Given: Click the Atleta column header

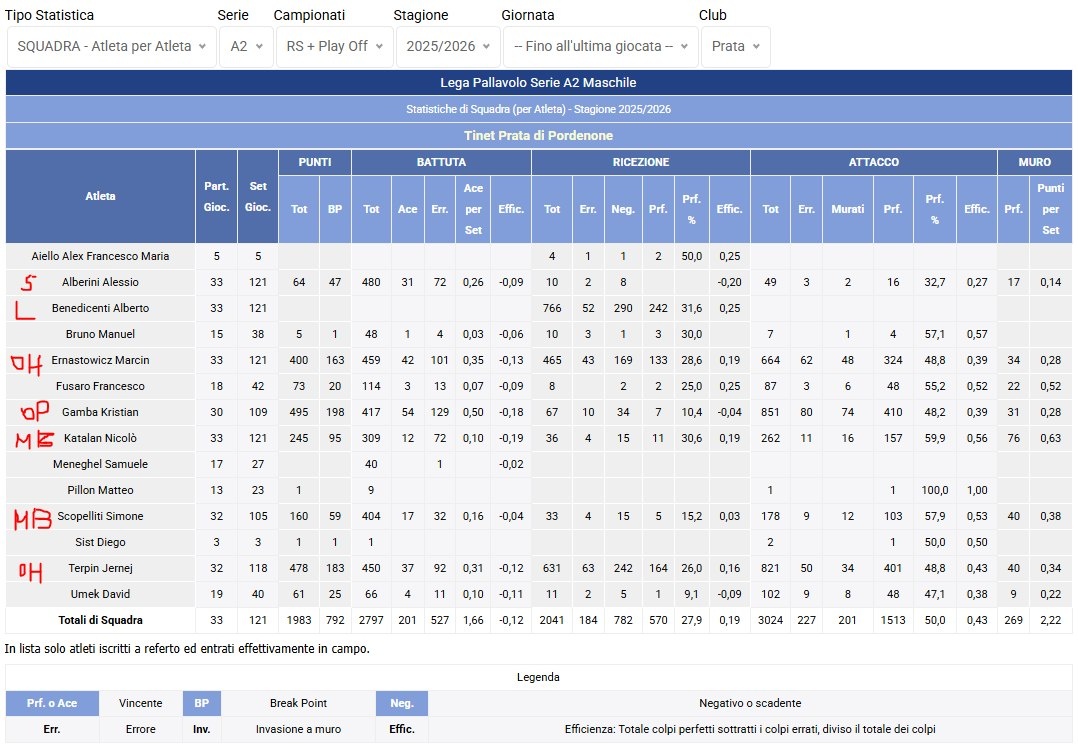Looking at the screenshot, I should coord(100,197).
